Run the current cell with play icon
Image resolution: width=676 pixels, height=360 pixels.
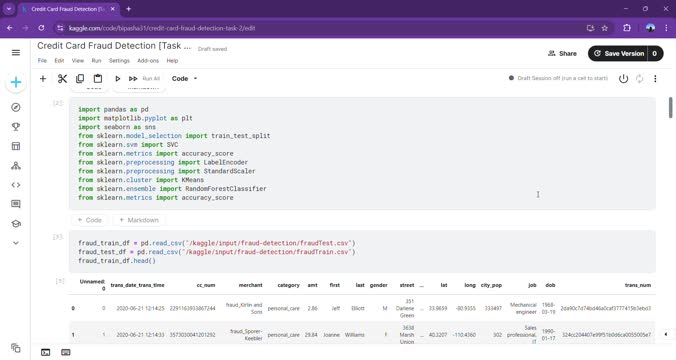(x=117, y=78)
